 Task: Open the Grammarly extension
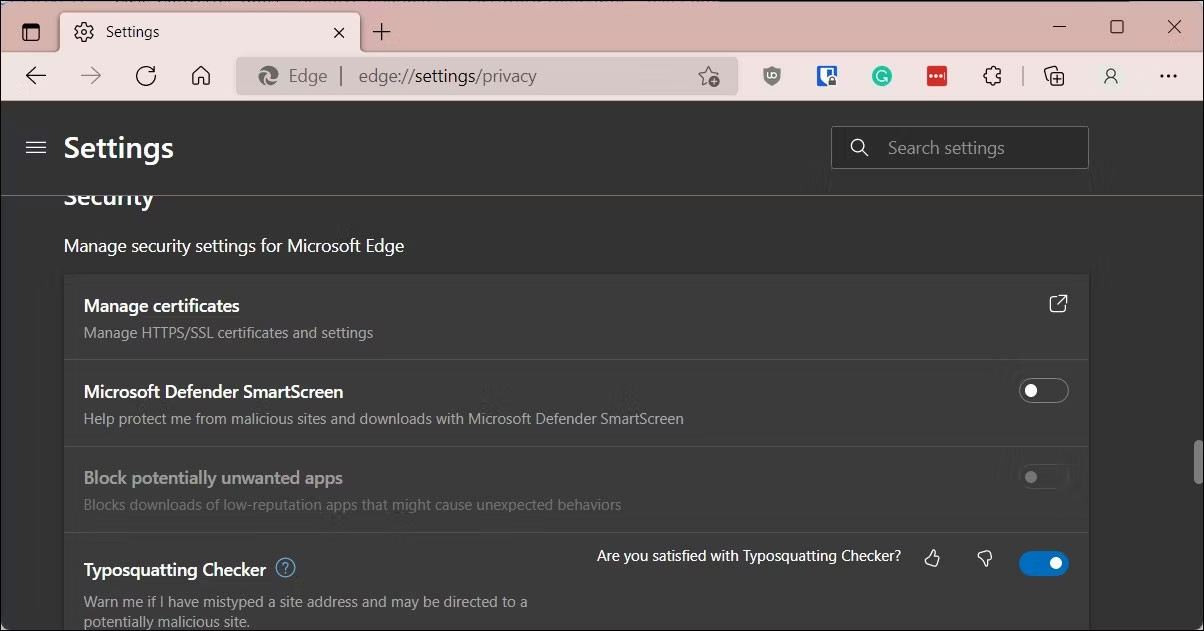coord(880,75)
